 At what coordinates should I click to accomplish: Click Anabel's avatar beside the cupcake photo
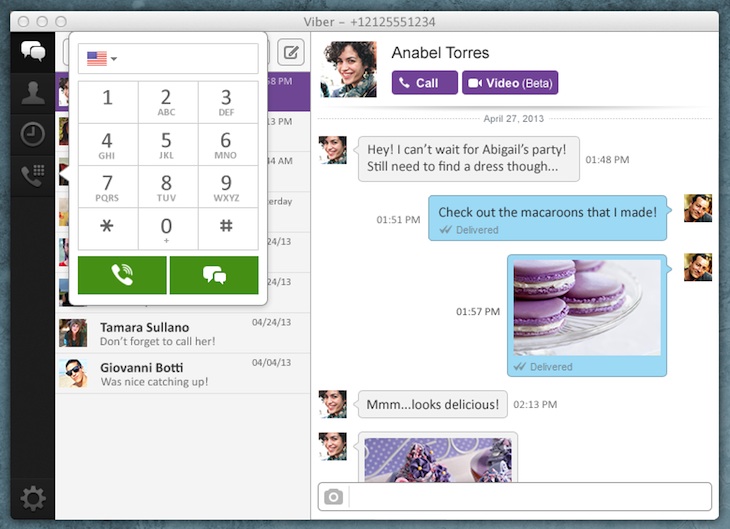pyautogui.click(x=332, y=447)
